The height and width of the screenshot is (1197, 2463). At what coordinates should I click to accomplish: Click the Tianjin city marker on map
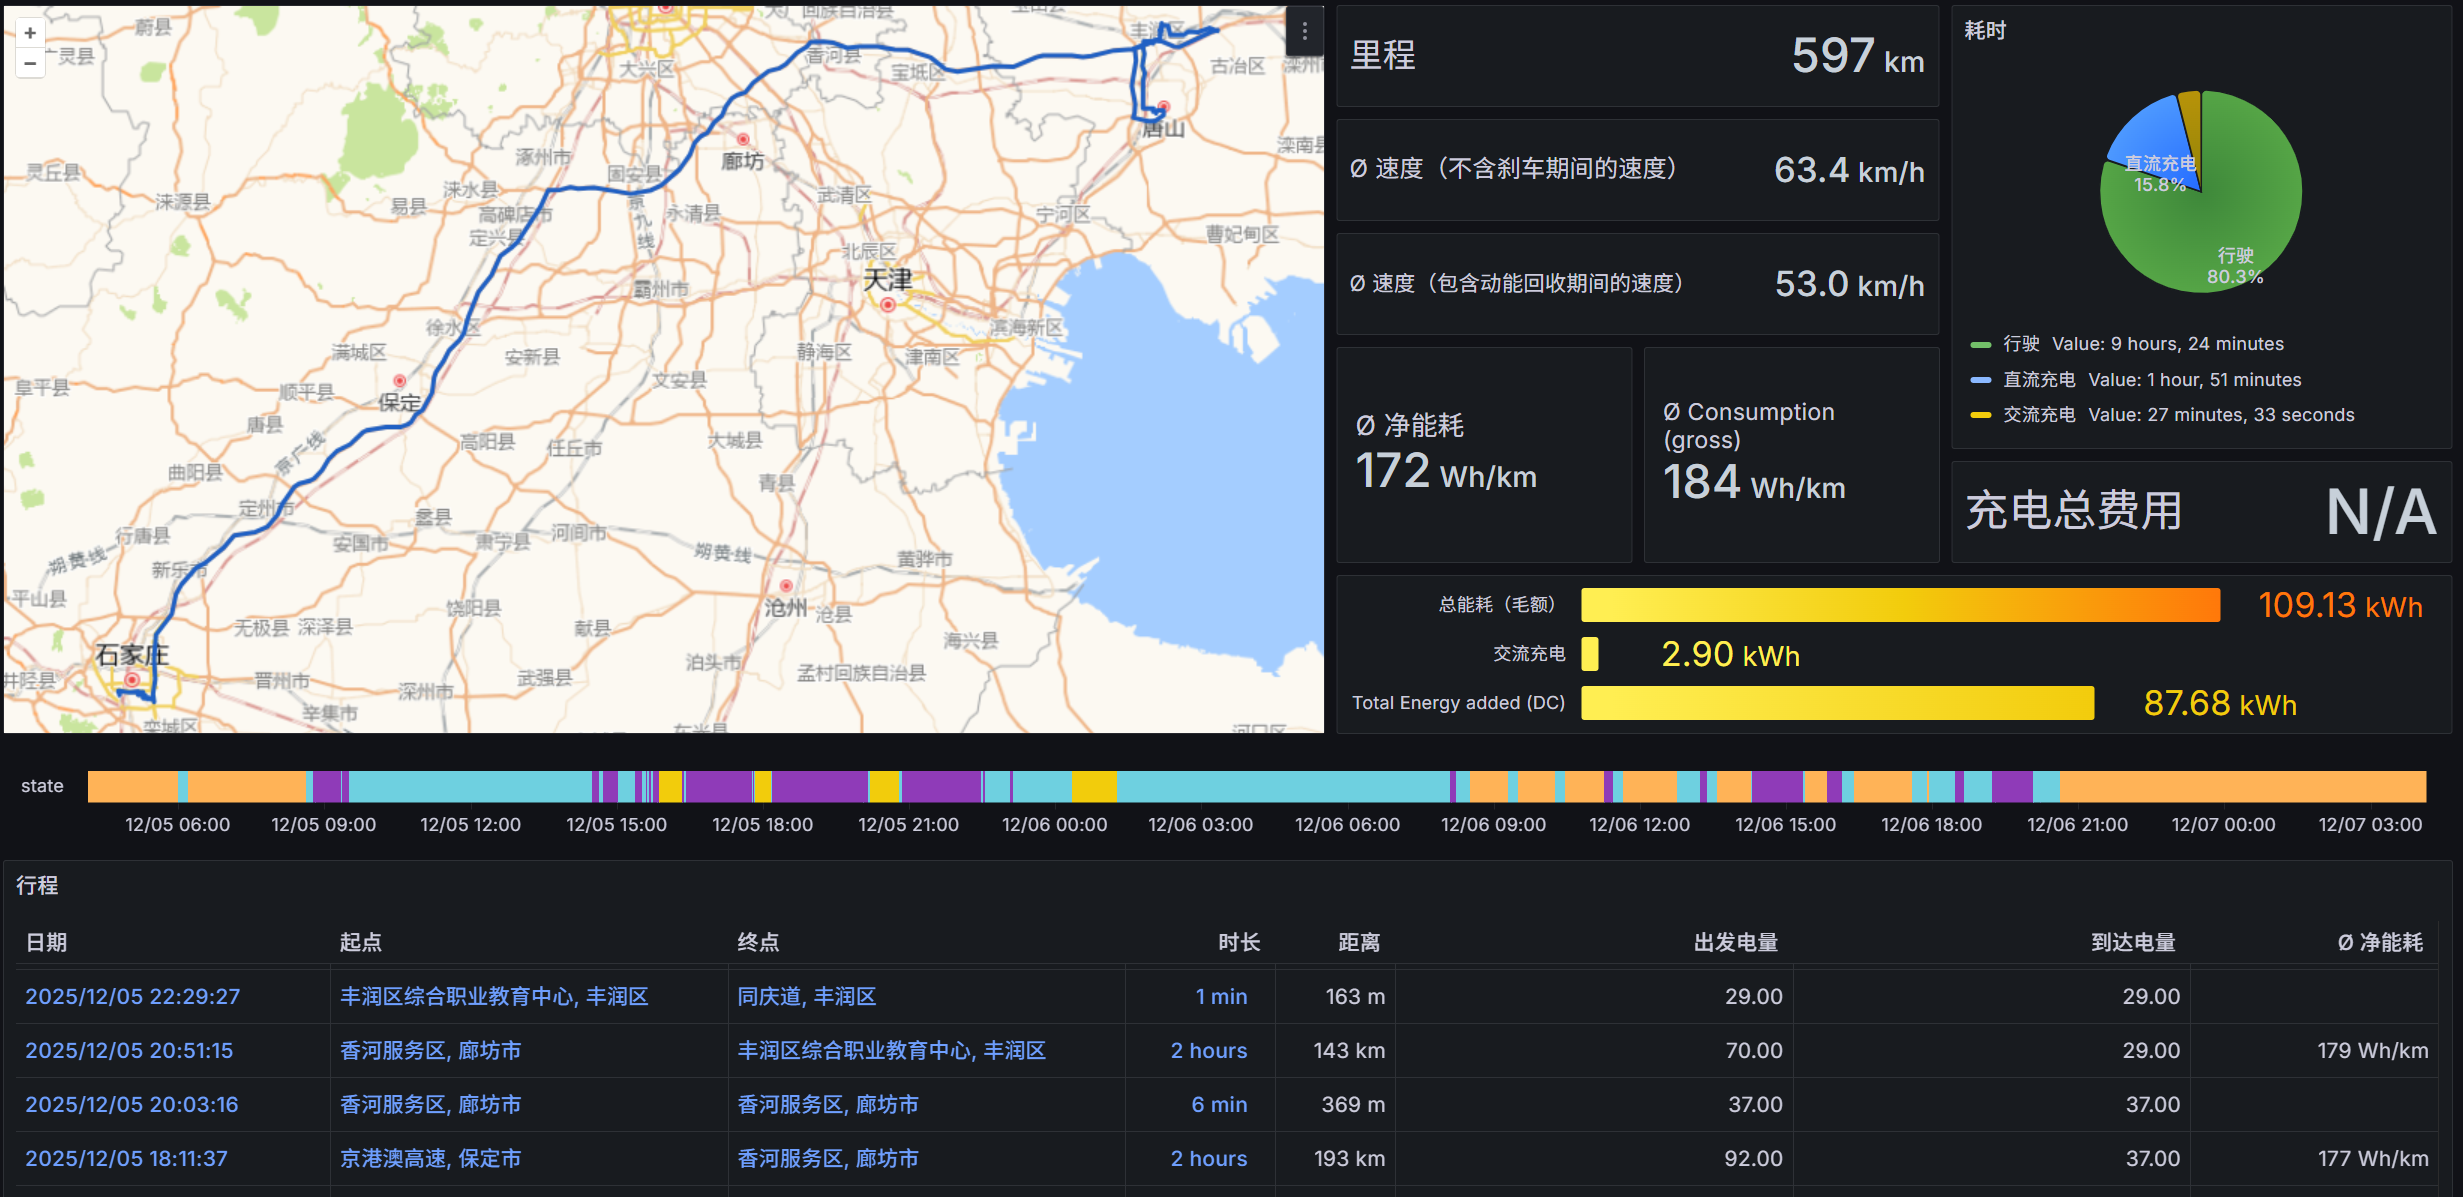[888, 305]
